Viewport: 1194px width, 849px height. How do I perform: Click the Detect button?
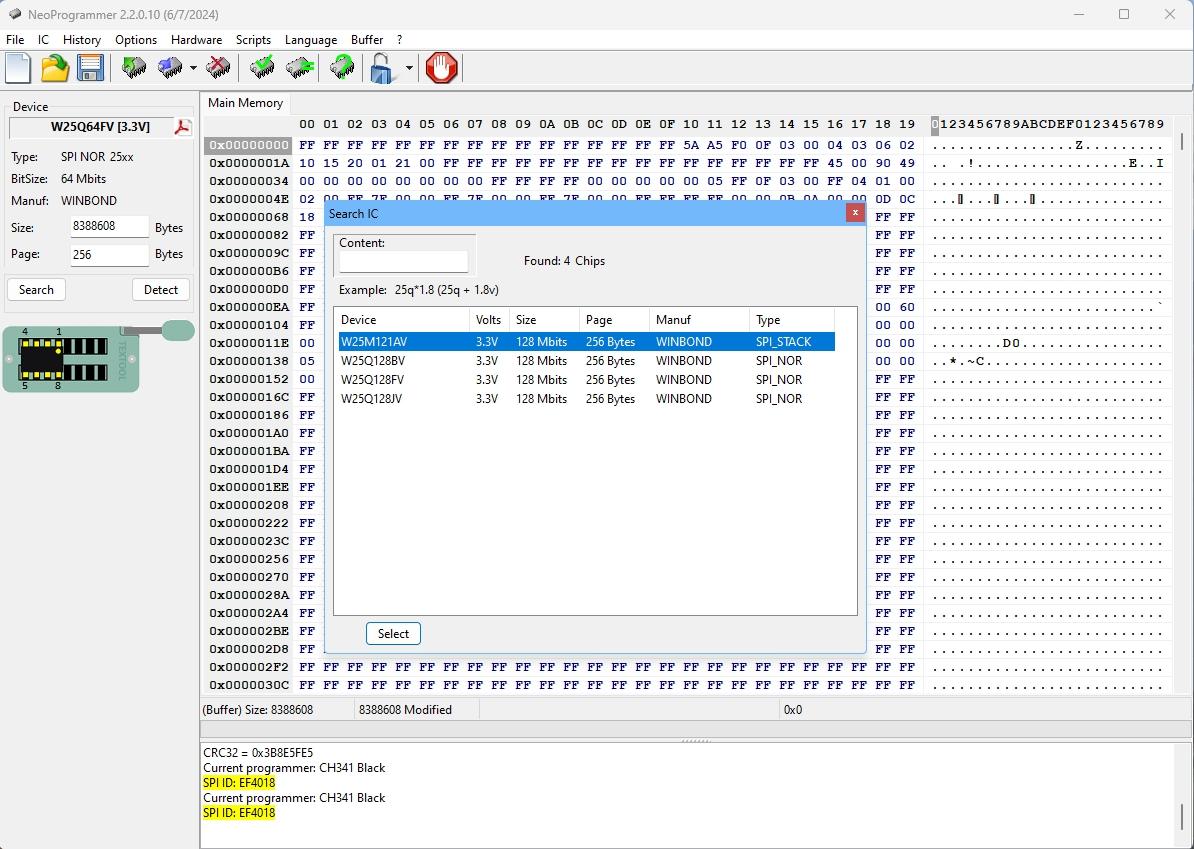pyautogui.click(x=161, y=289)
